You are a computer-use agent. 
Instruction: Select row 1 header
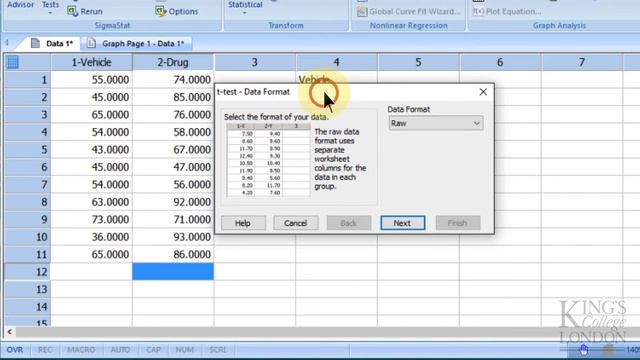(27, 80)
